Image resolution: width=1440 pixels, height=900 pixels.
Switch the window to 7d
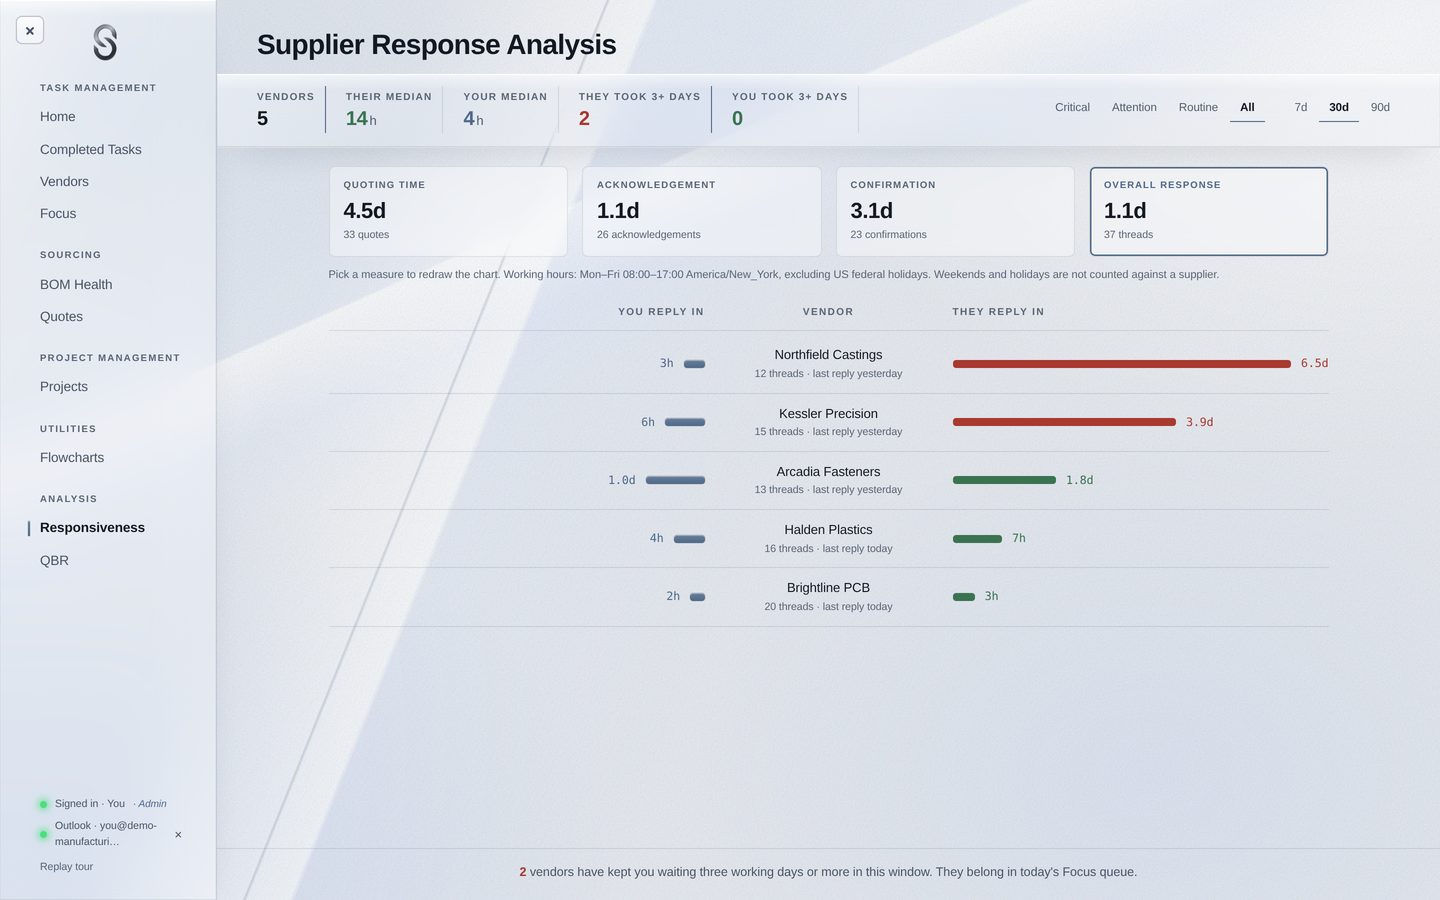pyautogui.click(x=1301, y=107)
